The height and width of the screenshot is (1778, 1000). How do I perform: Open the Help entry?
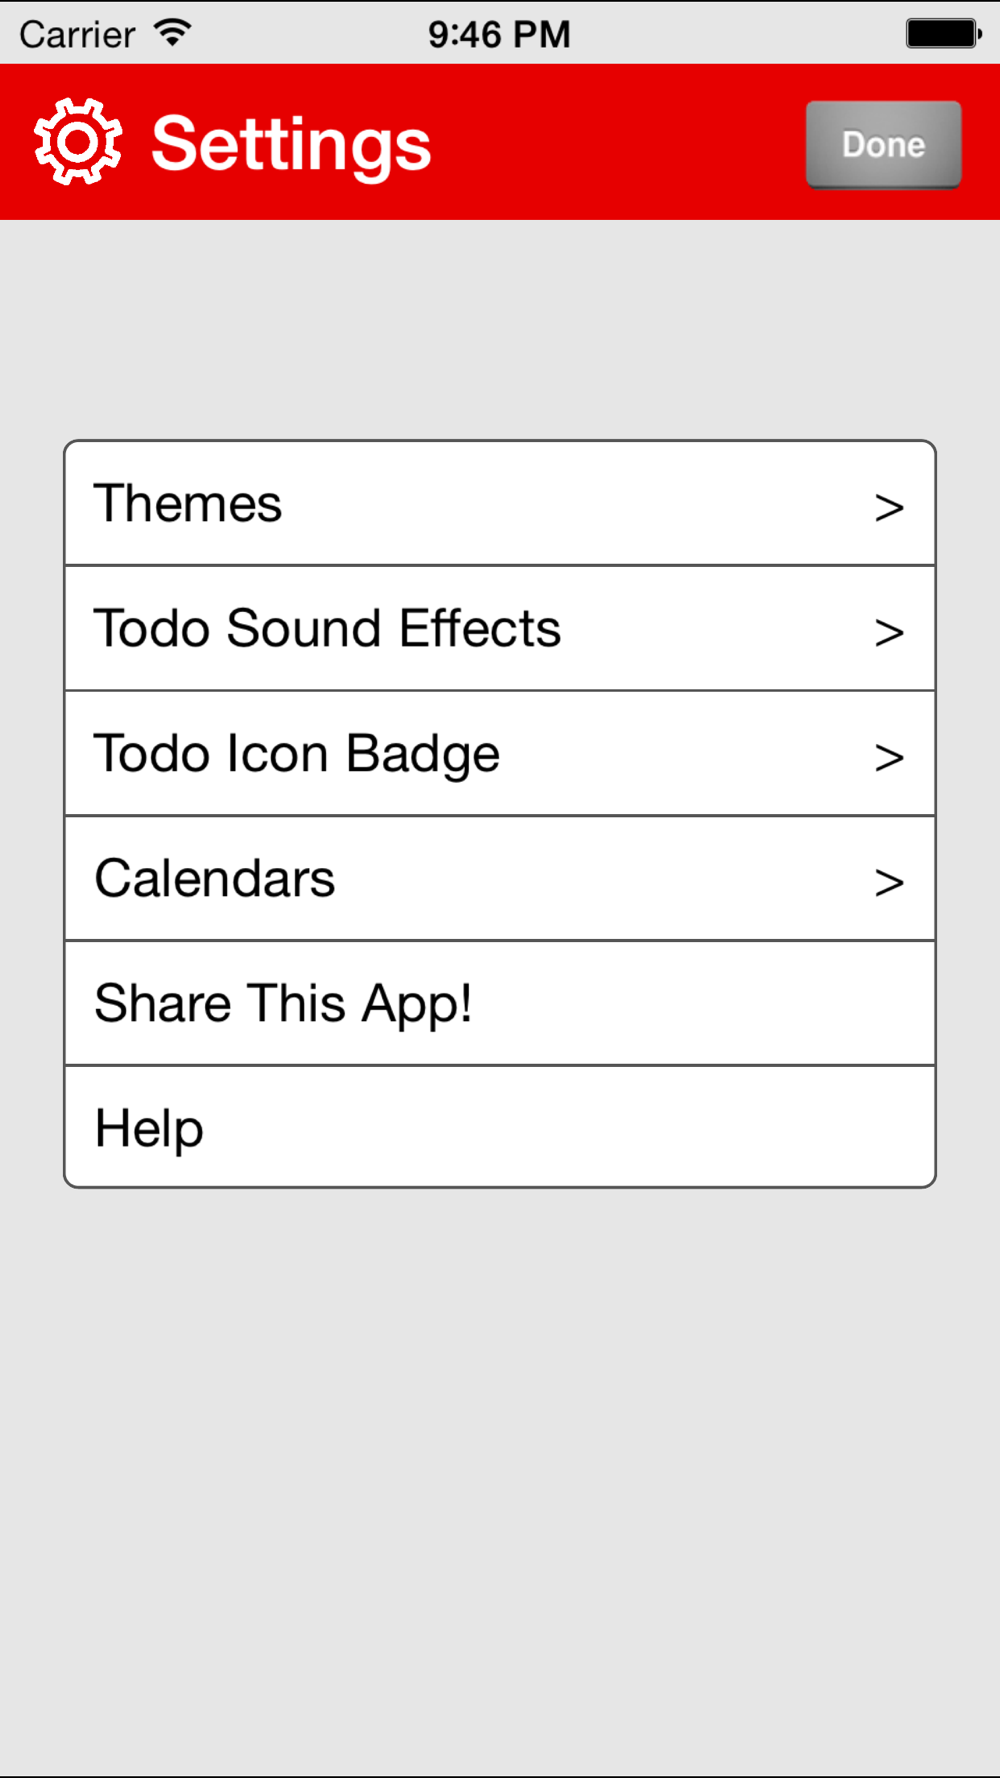click(500, 1127)
